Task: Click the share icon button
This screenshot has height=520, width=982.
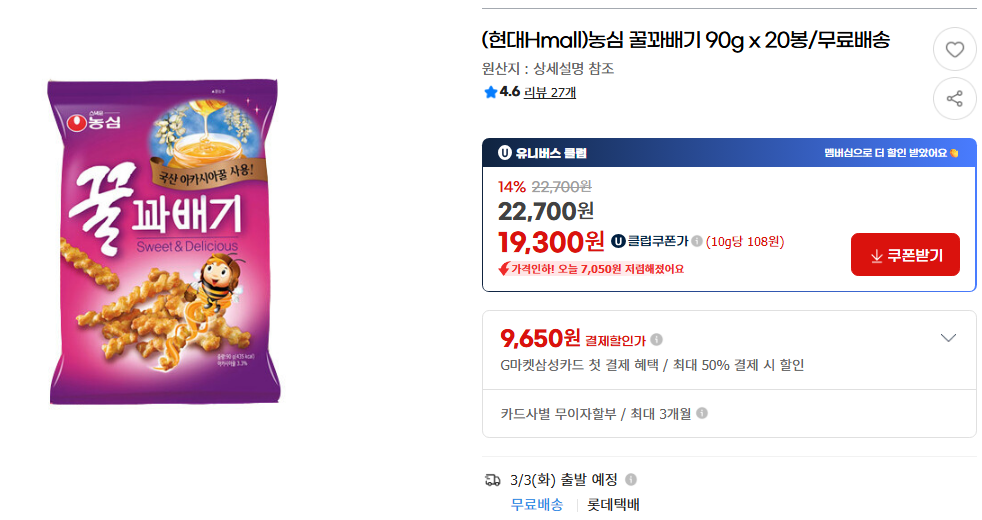Action: tap(954, 98)
